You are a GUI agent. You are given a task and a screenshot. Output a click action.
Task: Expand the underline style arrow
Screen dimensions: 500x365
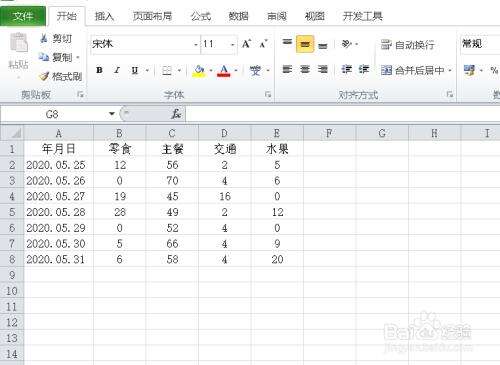coord(147,70)
